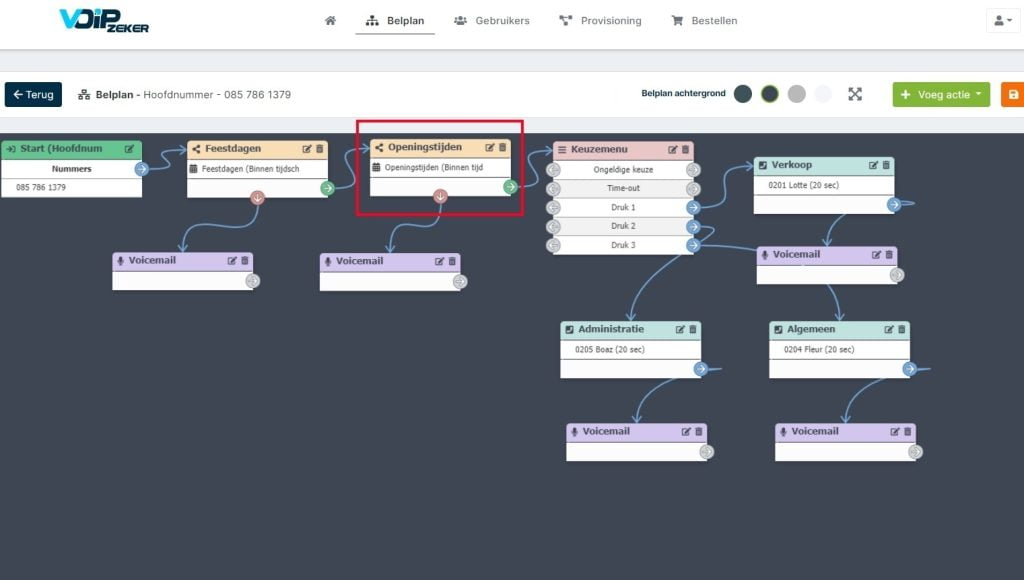Open the Bestellen tab
The image size is (1024, 580).
704,20
